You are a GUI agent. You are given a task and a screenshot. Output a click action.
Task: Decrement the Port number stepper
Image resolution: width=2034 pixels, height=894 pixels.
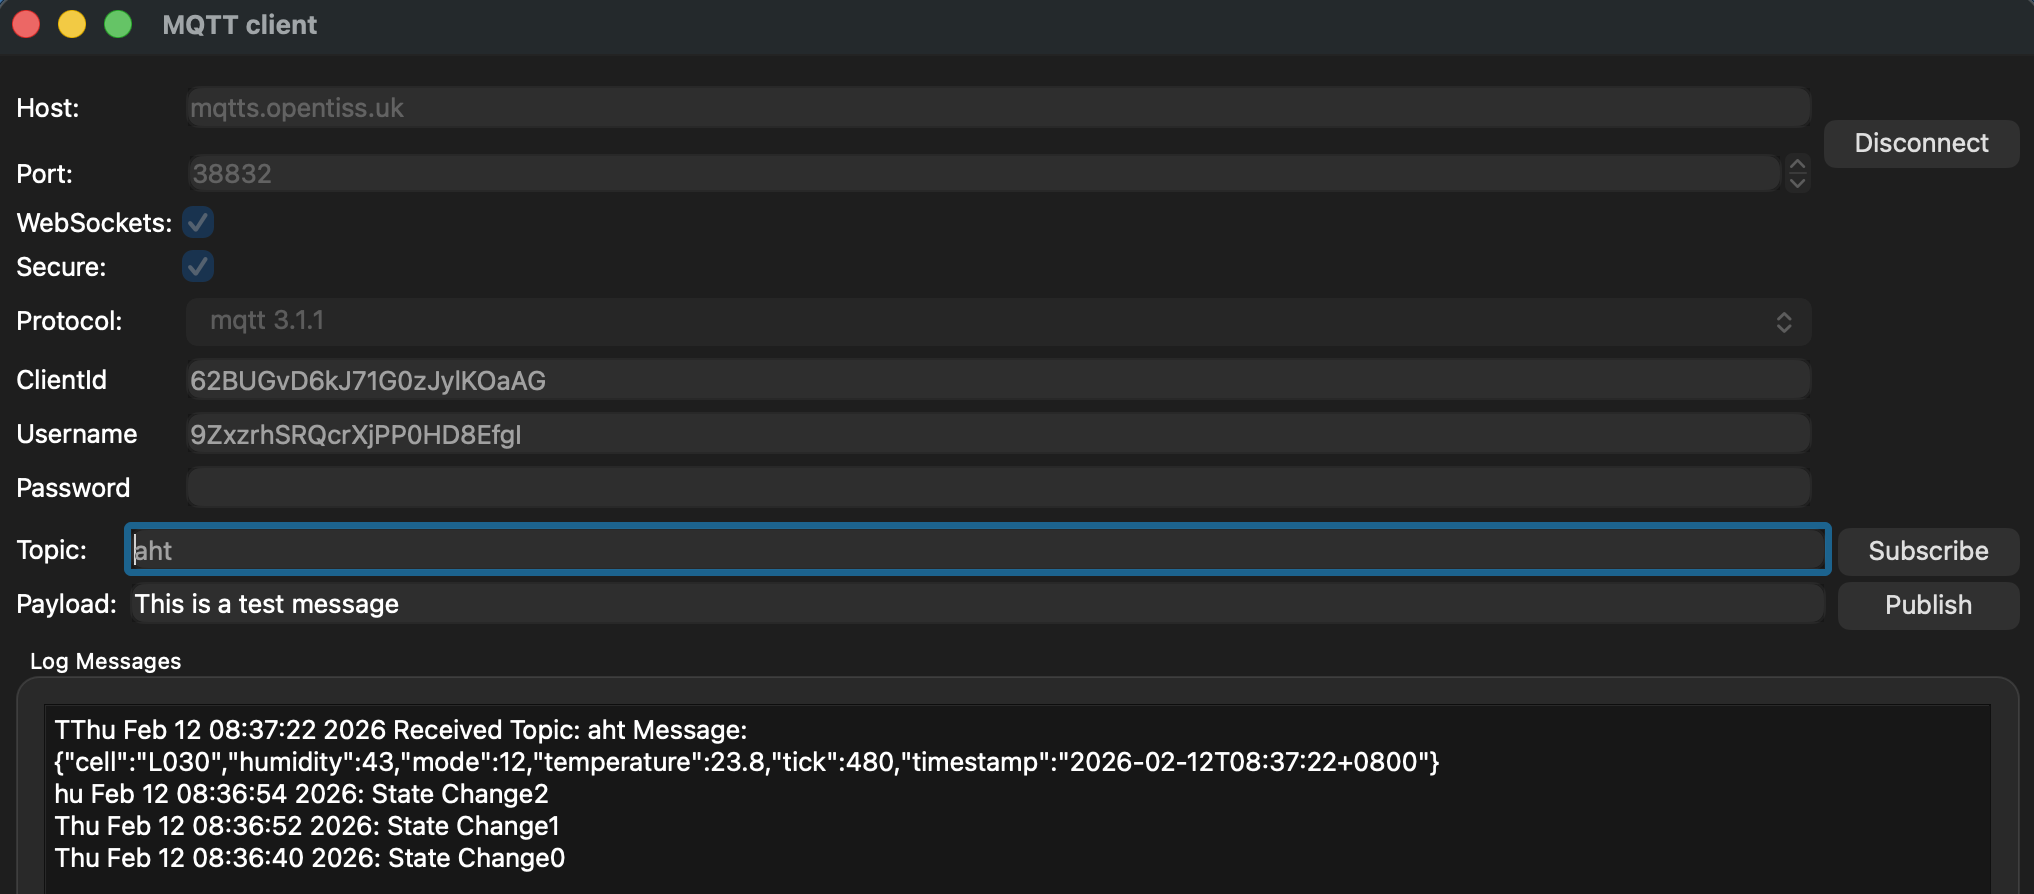click(x=1797, y=182)
